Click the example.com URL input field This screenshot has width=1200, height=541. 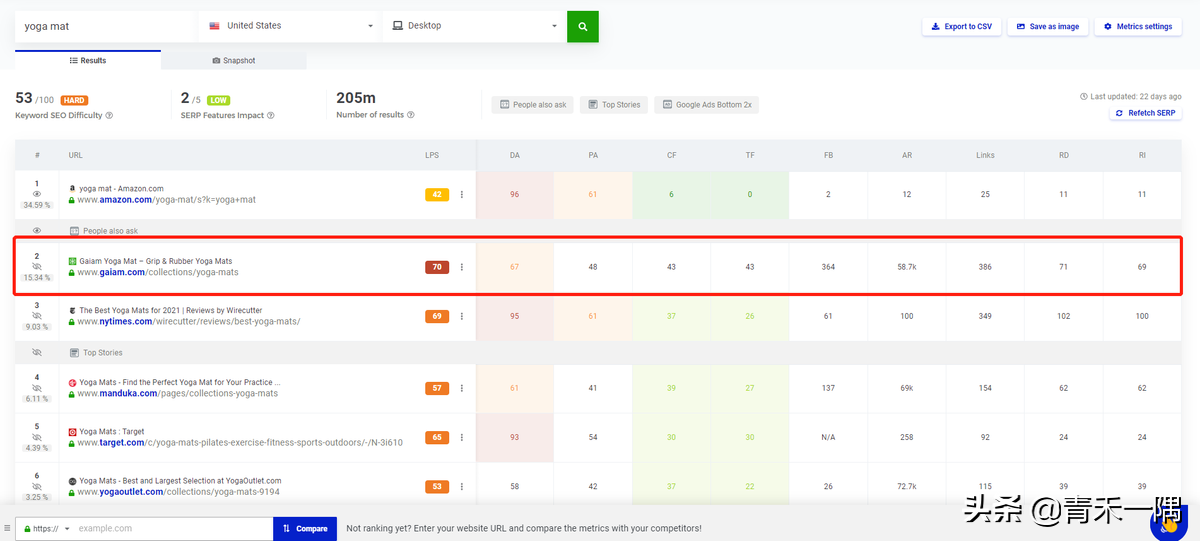point(172,528)
